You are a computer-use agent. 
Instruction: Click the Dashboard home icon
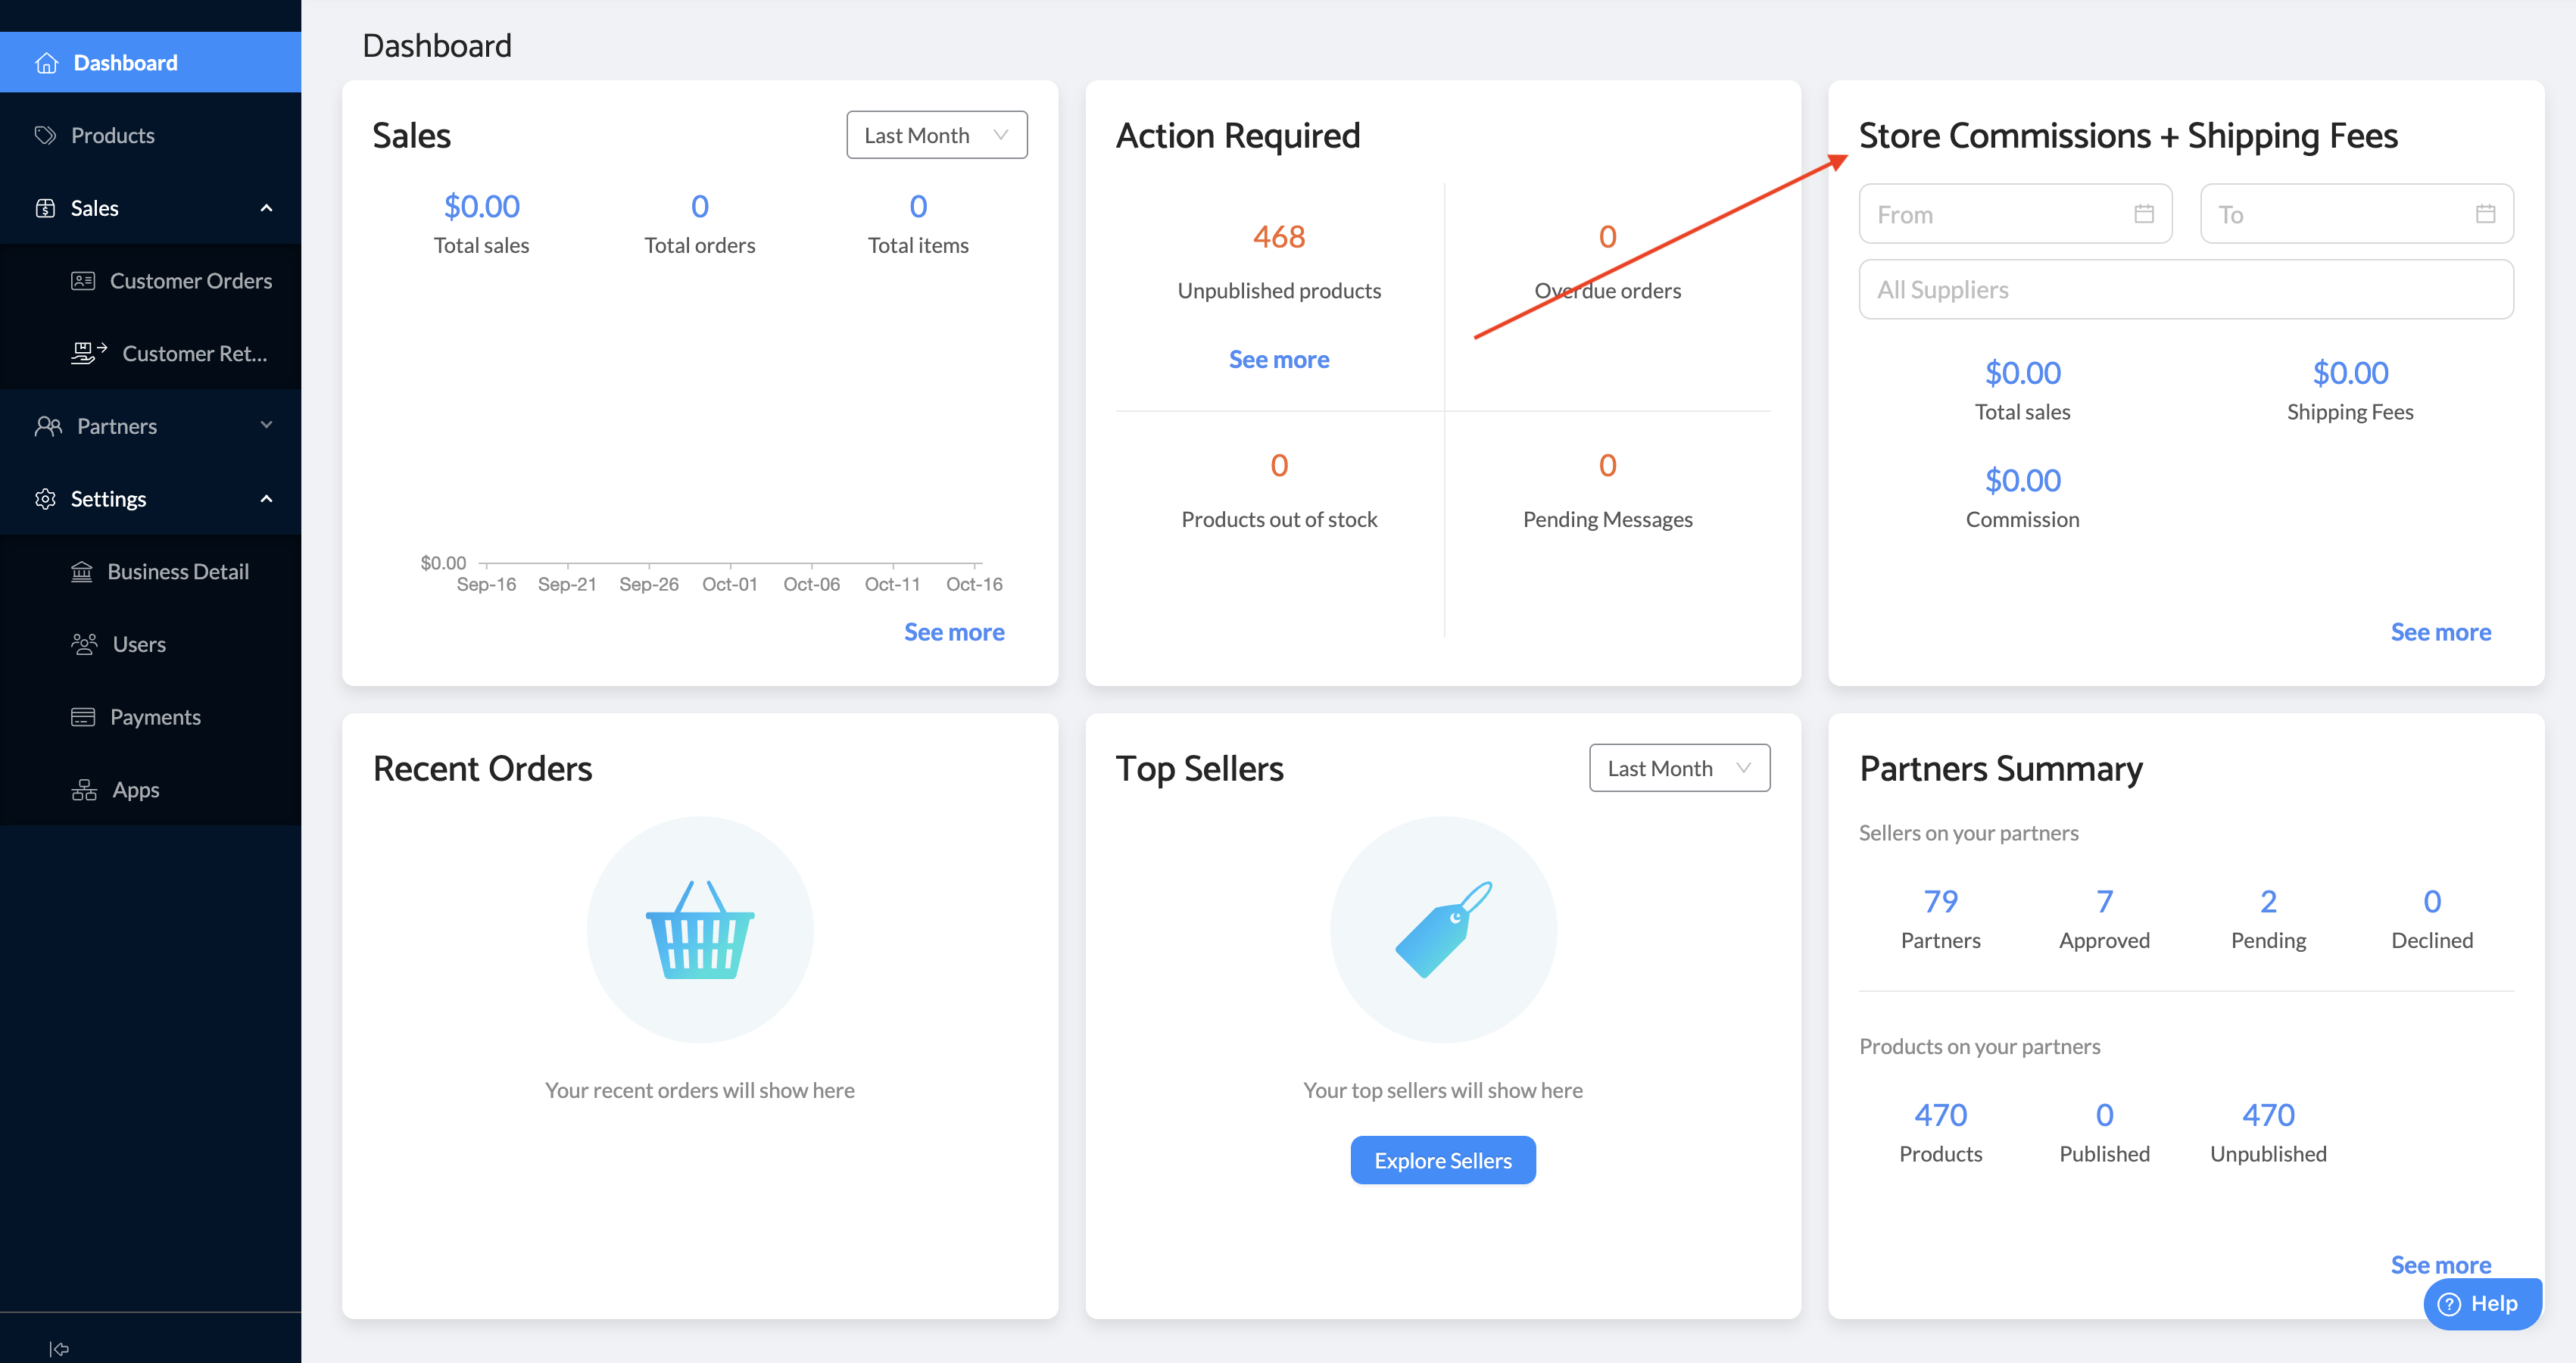(46, 63)
